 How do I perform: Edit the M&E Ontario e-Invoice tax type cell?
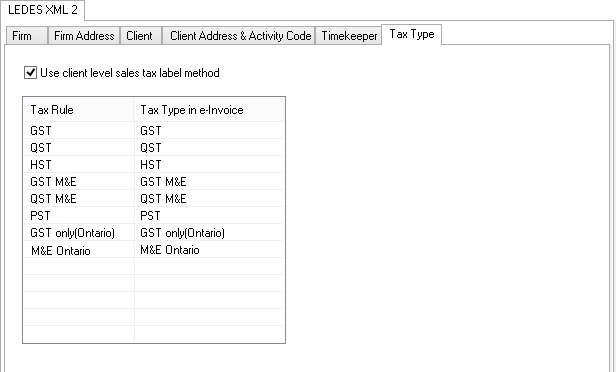coord(209,250)
